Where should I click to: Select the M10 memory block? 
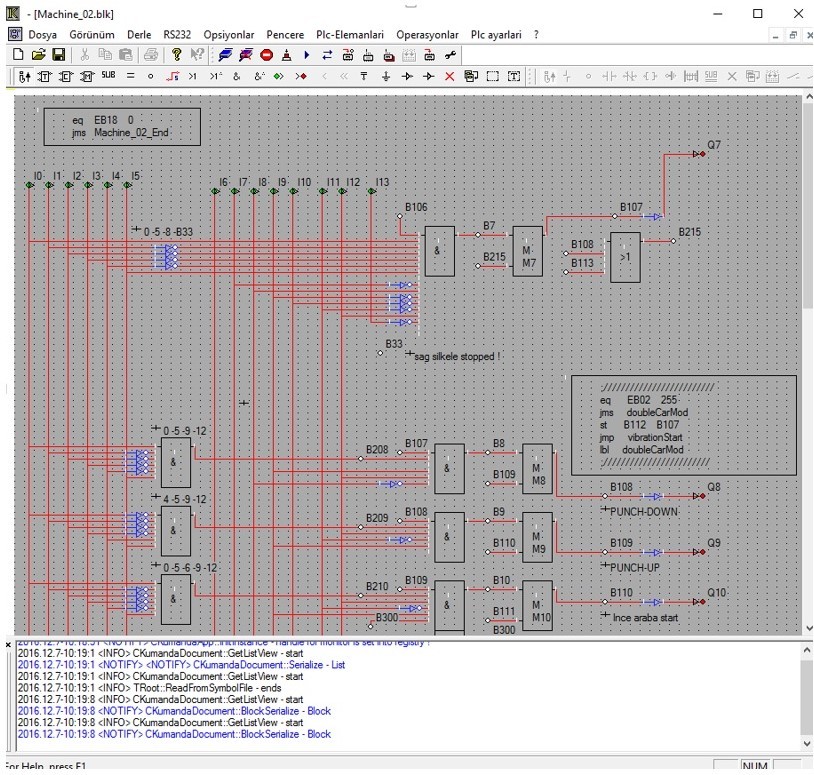(537, 606)
